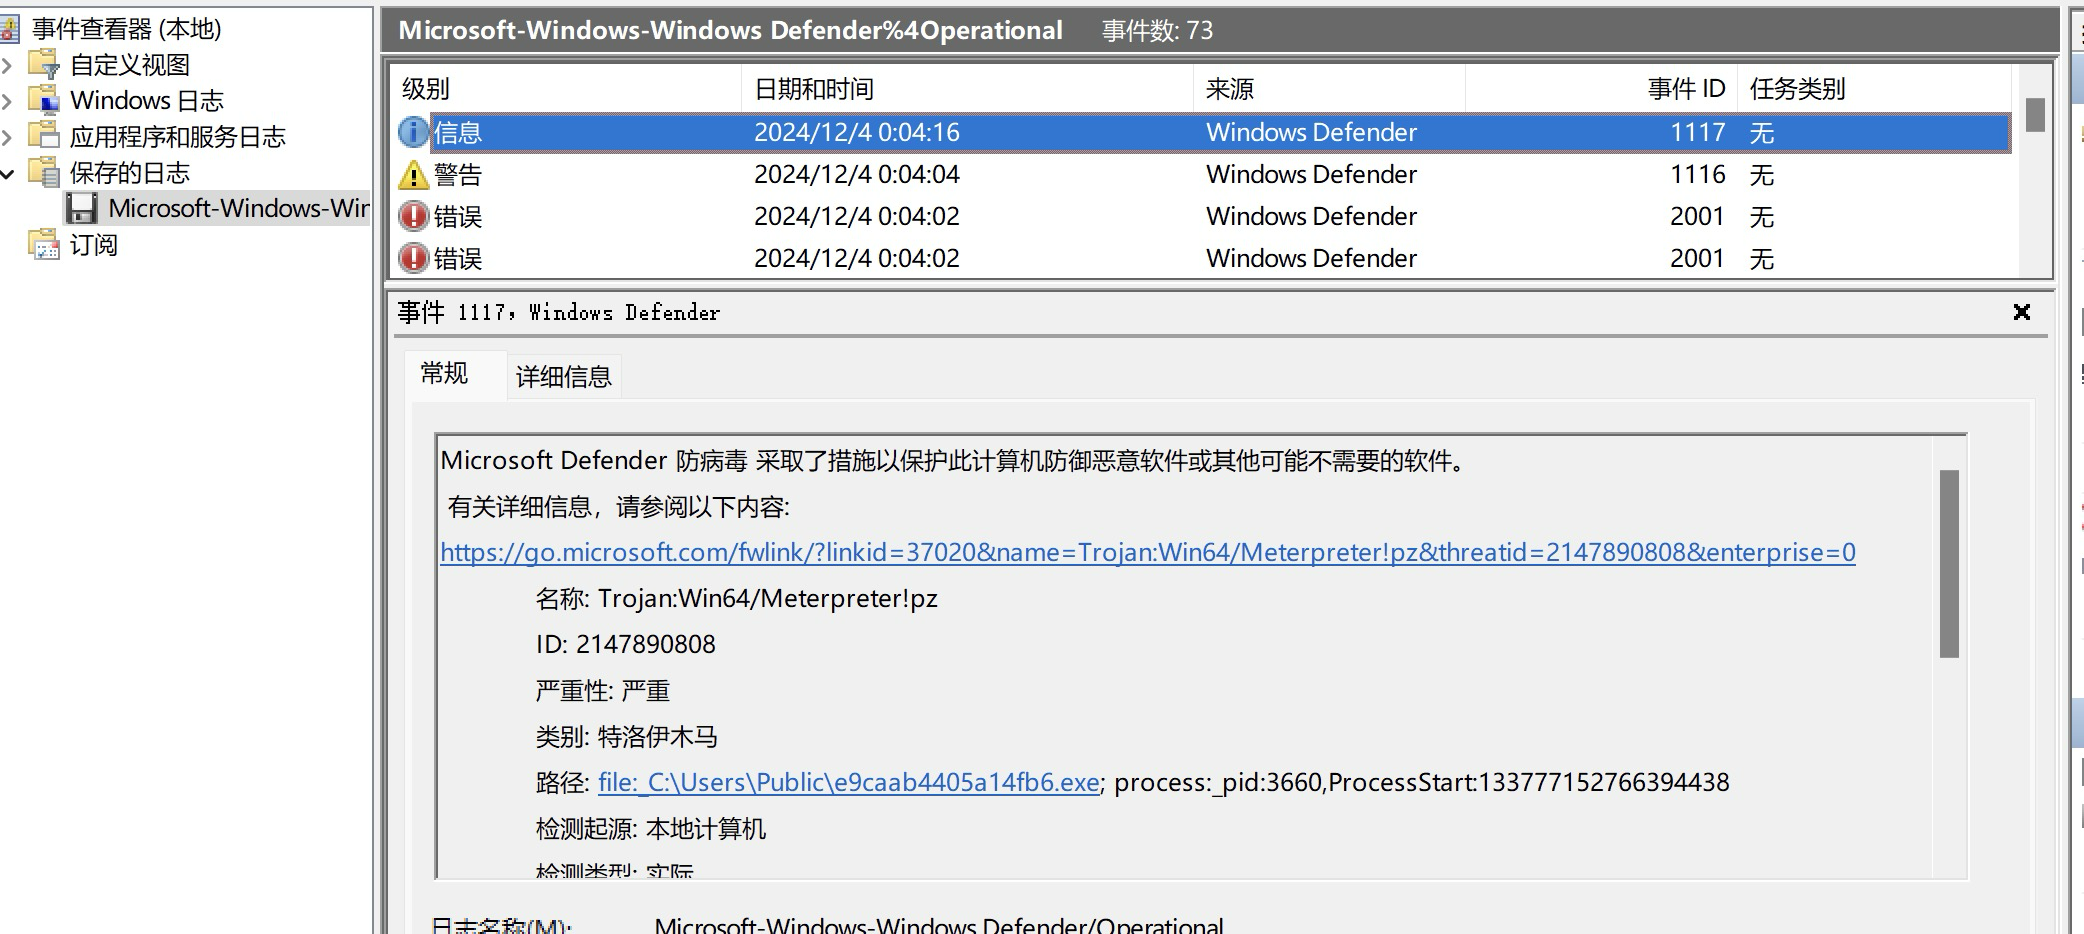The height and width of the screenshot is (934, 2084).
Task: Sort by the 来源 column header
Action: click(x=1330, y=89)
